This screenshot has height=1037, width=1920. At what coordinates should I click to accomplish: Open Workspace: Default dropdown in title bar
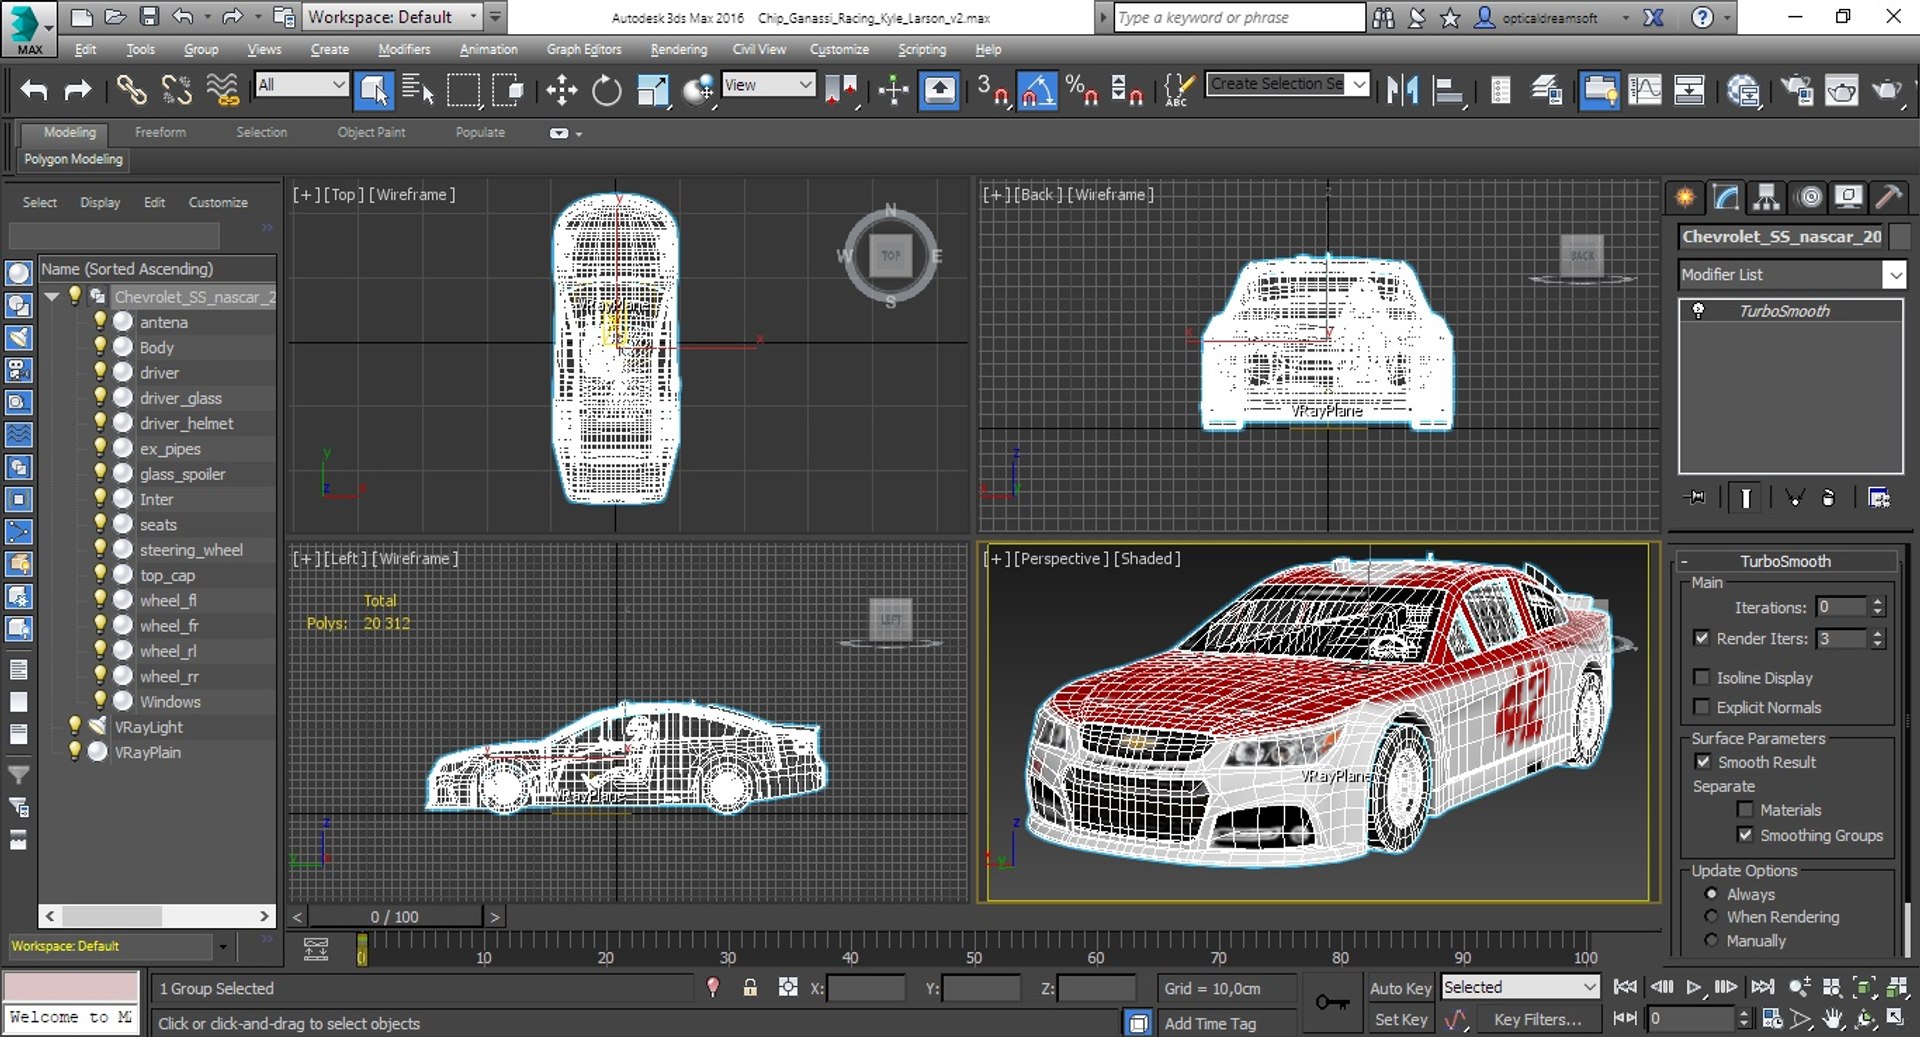point(394,17)
